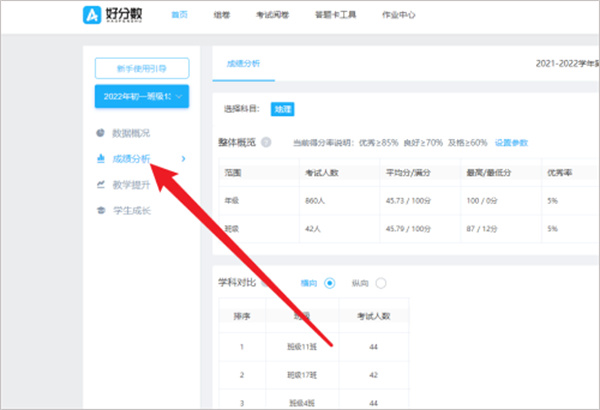Select 成绩分析 in the left sidebar
Screen dimensions: 600x410
pyautogui.click(x=131, y=158)
